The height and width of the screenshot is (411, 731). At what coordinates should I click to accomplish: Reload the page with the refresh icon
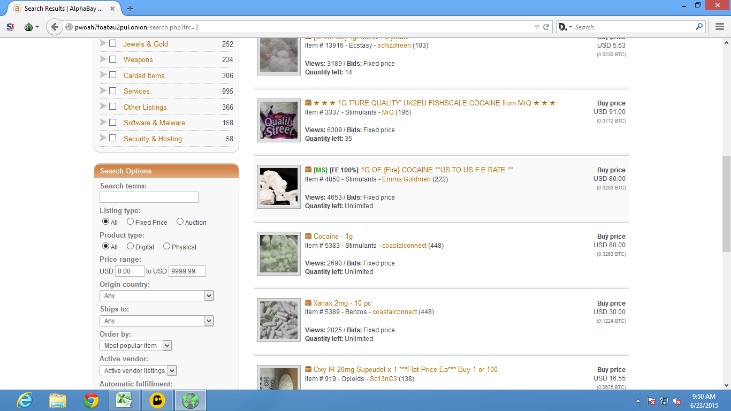[x=546, y=27]
